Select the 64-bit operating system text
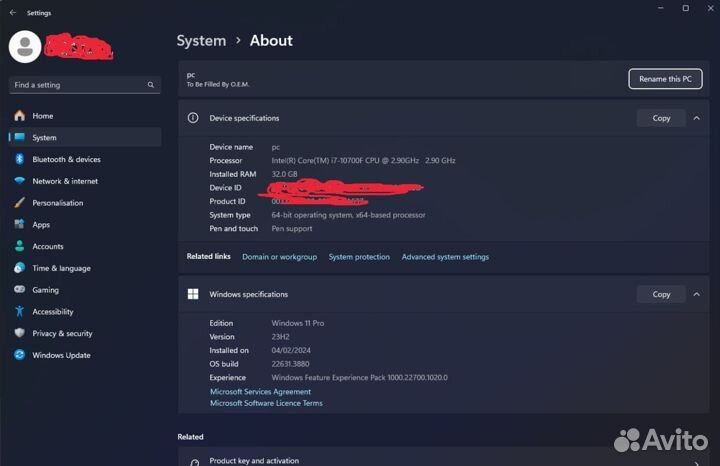This screenshot has height=466, width=720. coord(348,215)
